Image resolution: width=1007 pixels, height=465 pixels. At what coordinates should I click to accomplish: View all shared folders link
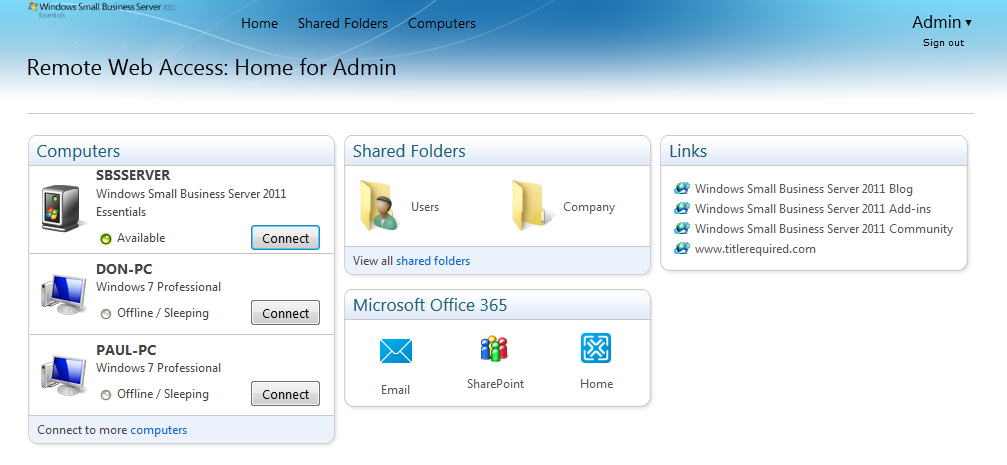432,261
